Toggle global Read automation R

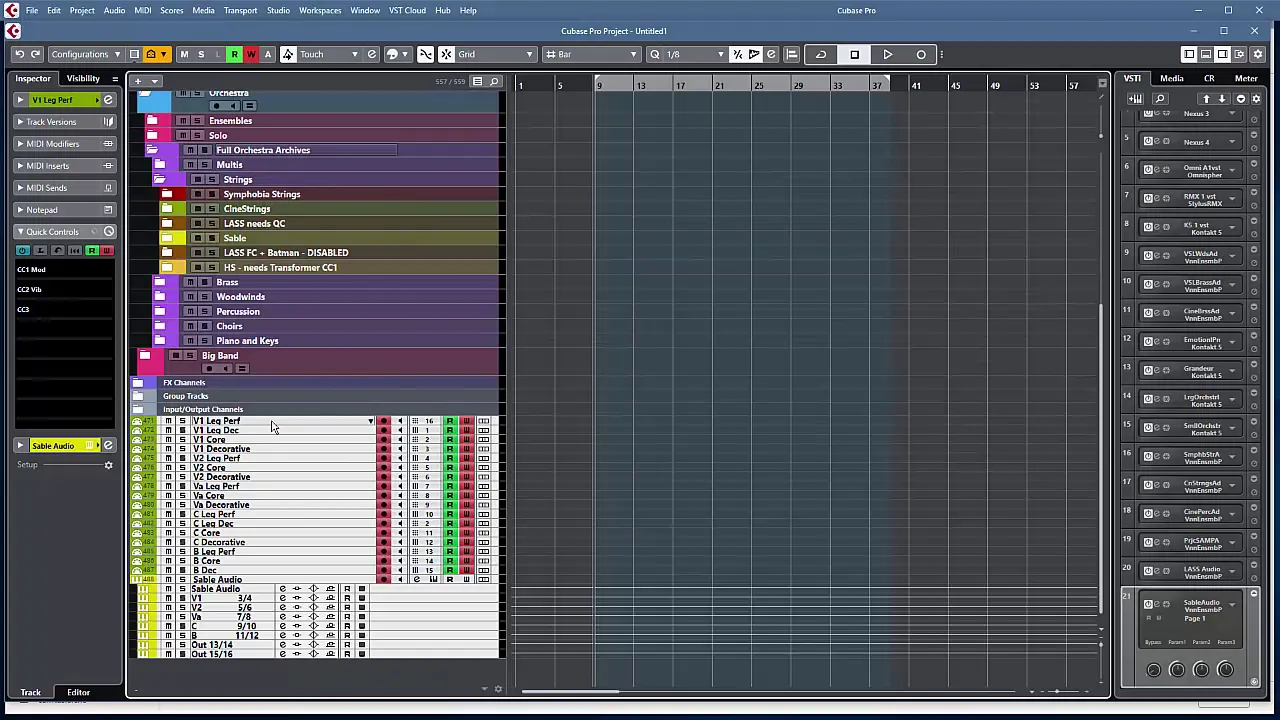[x=234, y=54]
